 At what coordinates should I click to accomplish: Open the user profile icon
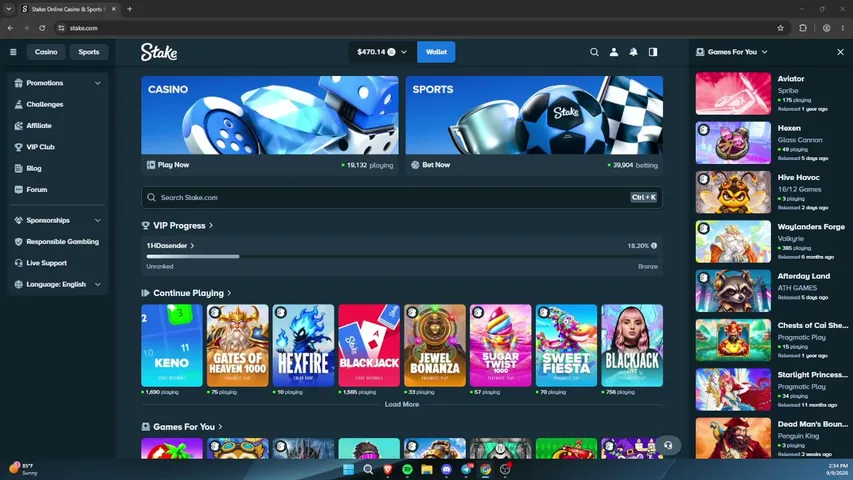pos(614,52)
